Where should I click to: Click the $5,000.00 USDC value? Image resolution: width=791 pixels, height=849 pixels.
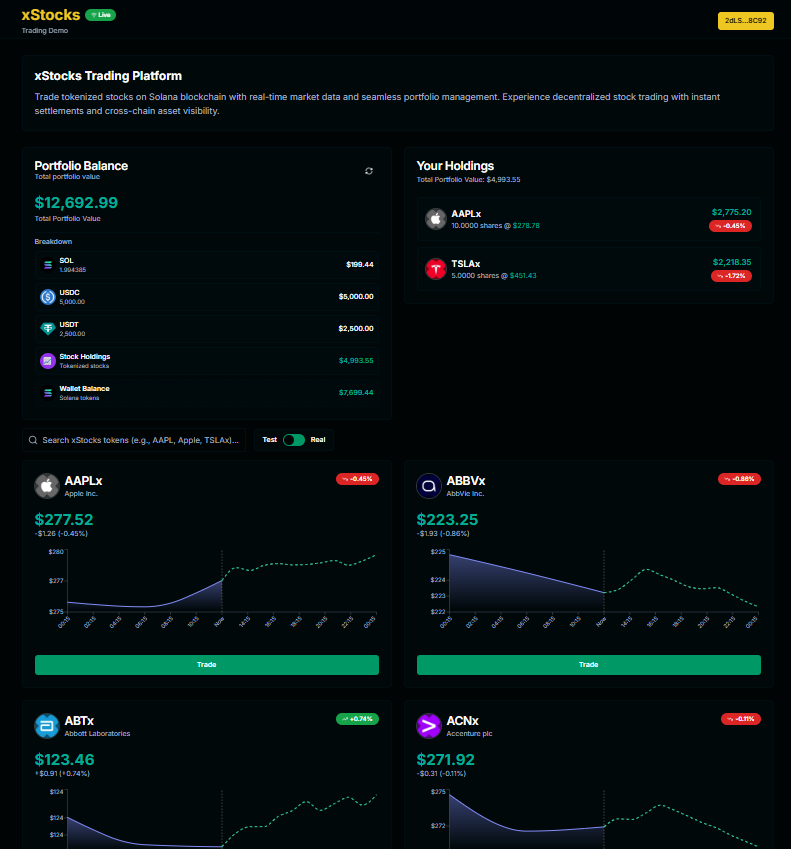(356, 297)
